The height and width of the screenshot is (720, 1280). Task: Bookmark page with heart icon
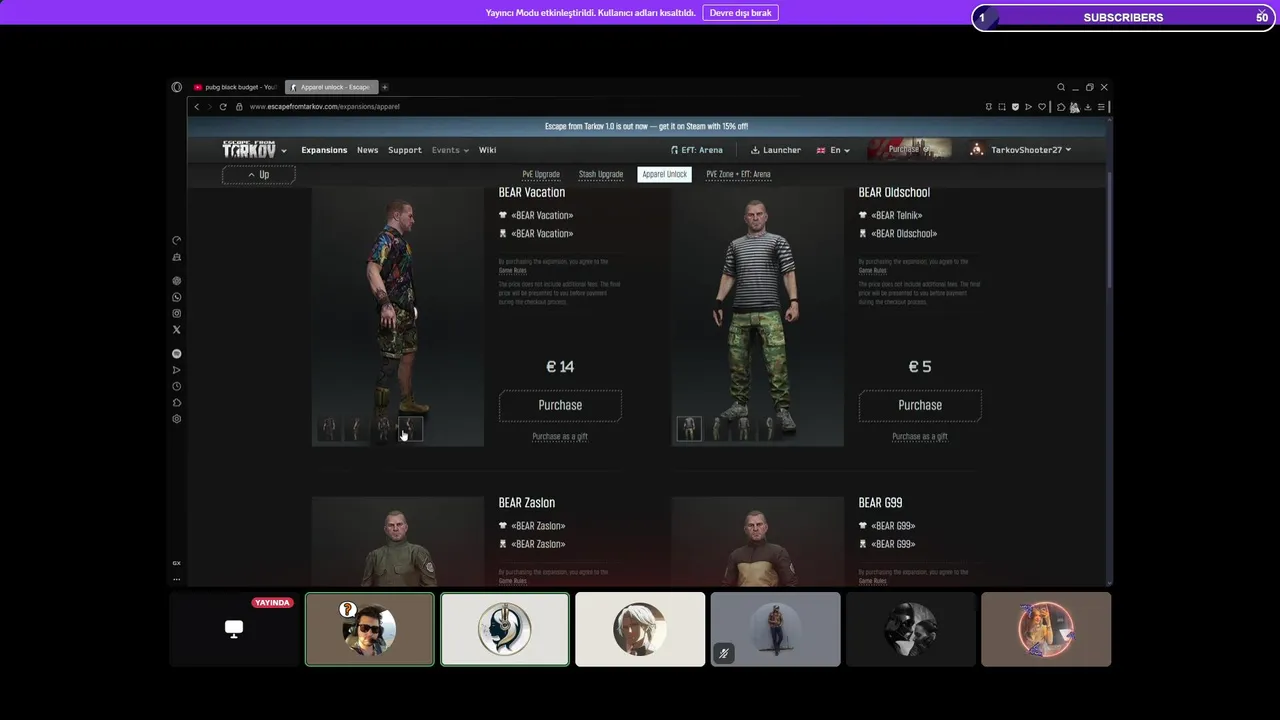tap(1042, 107)
